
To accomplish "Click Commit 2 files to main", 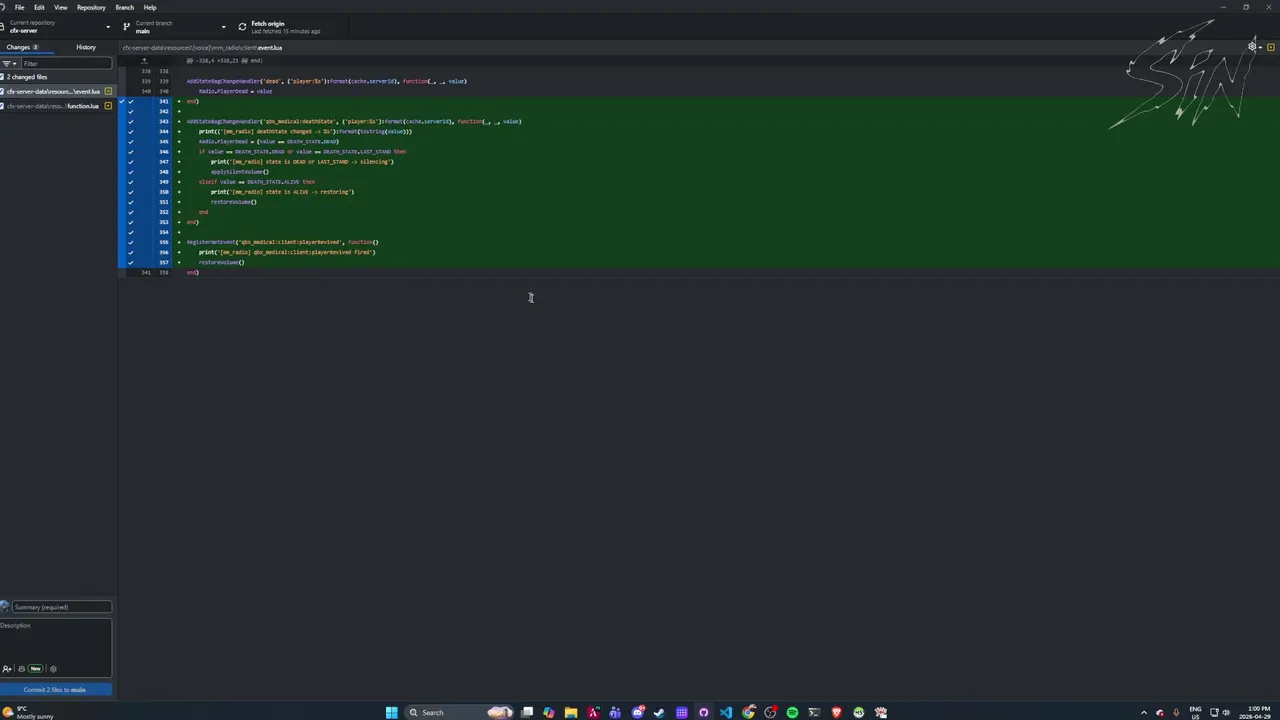I will tap(56, 690).
